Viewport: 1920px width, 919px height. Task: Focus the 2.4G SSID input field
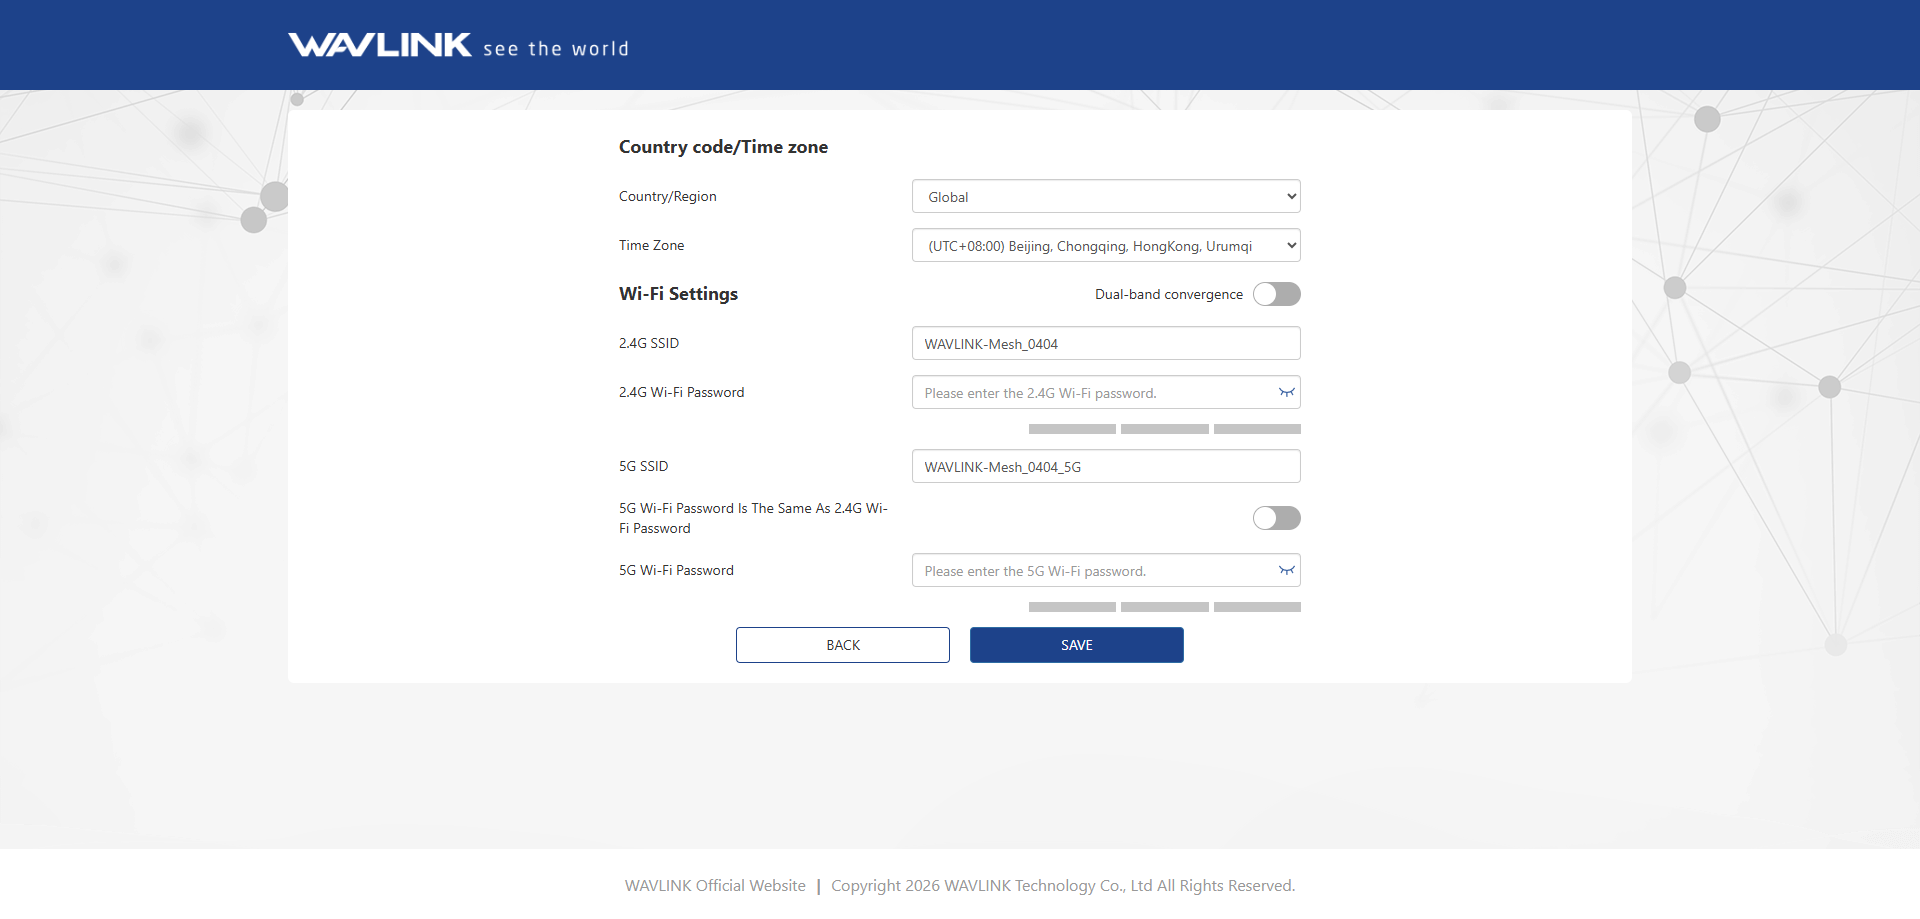coord(1106,344)
